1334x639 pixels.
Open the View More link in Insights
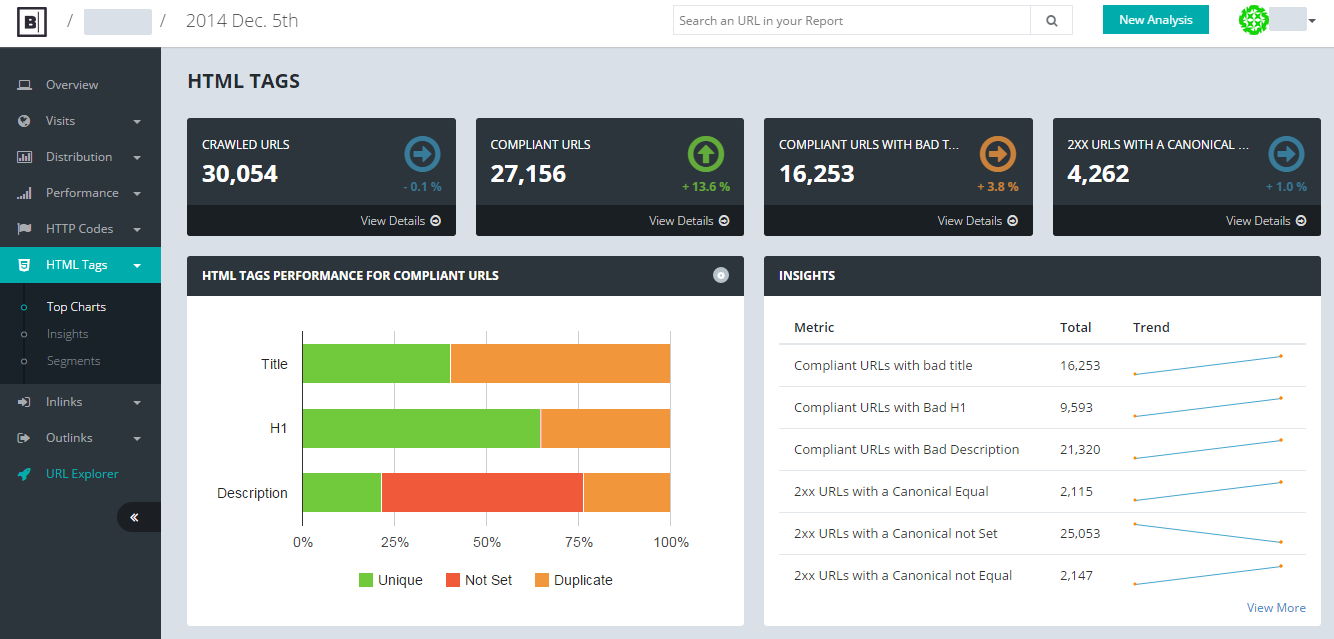(x=1276, y=608)
